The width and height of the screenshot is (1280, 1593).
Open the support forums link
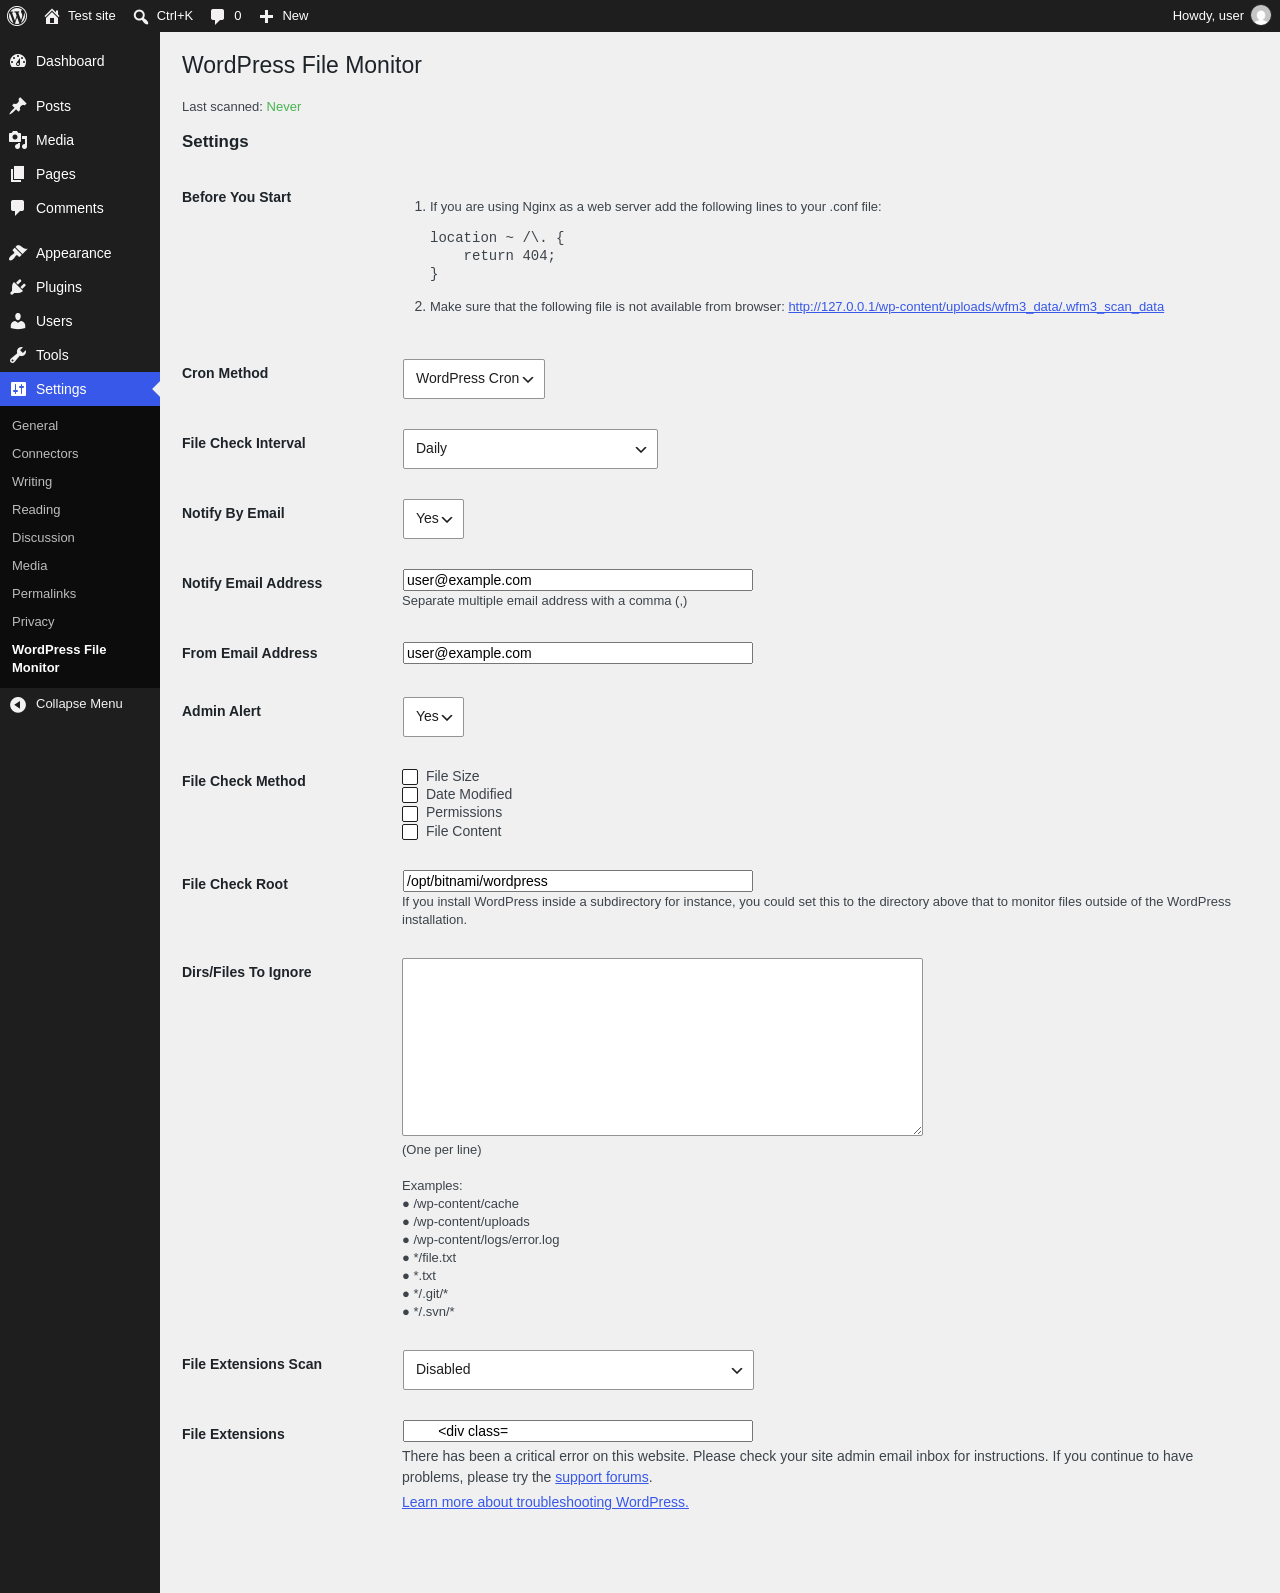(x=602, y=1477)
